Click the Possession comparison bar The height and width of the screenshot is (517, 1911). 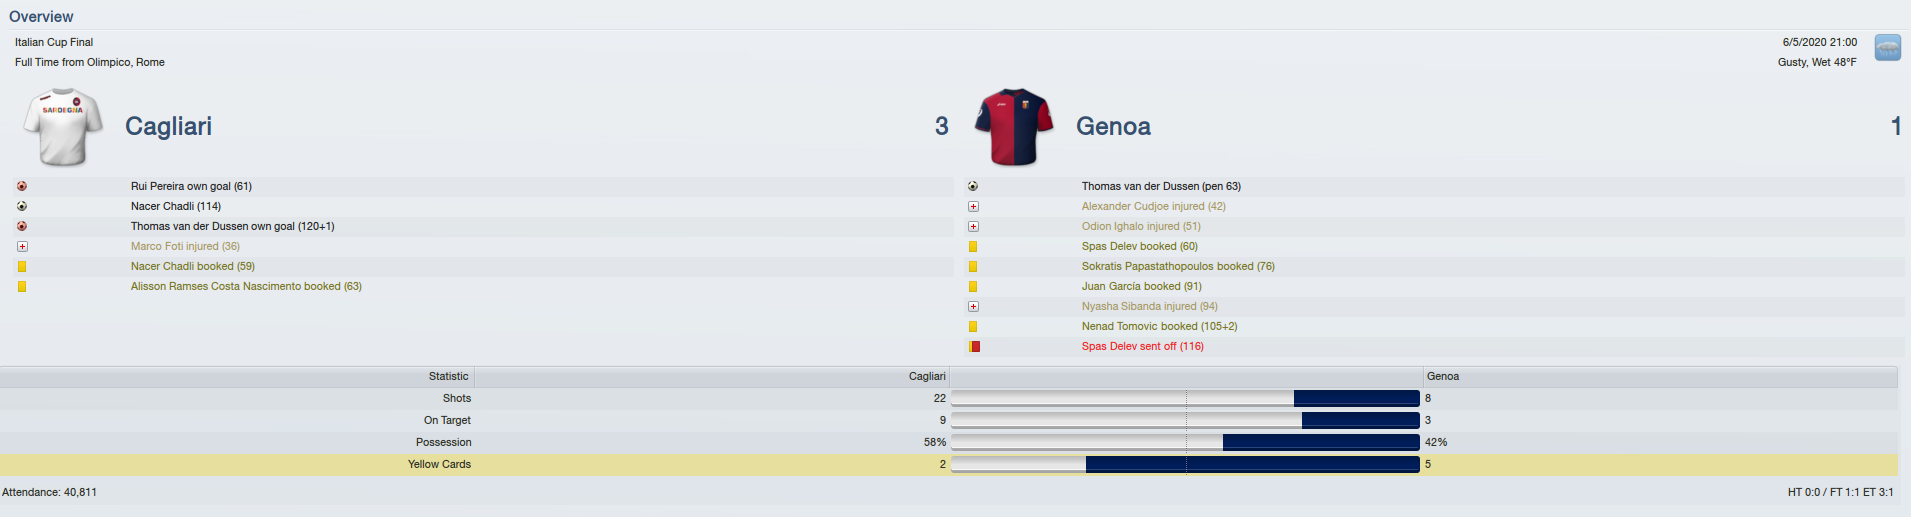[x=1185, y=442]
